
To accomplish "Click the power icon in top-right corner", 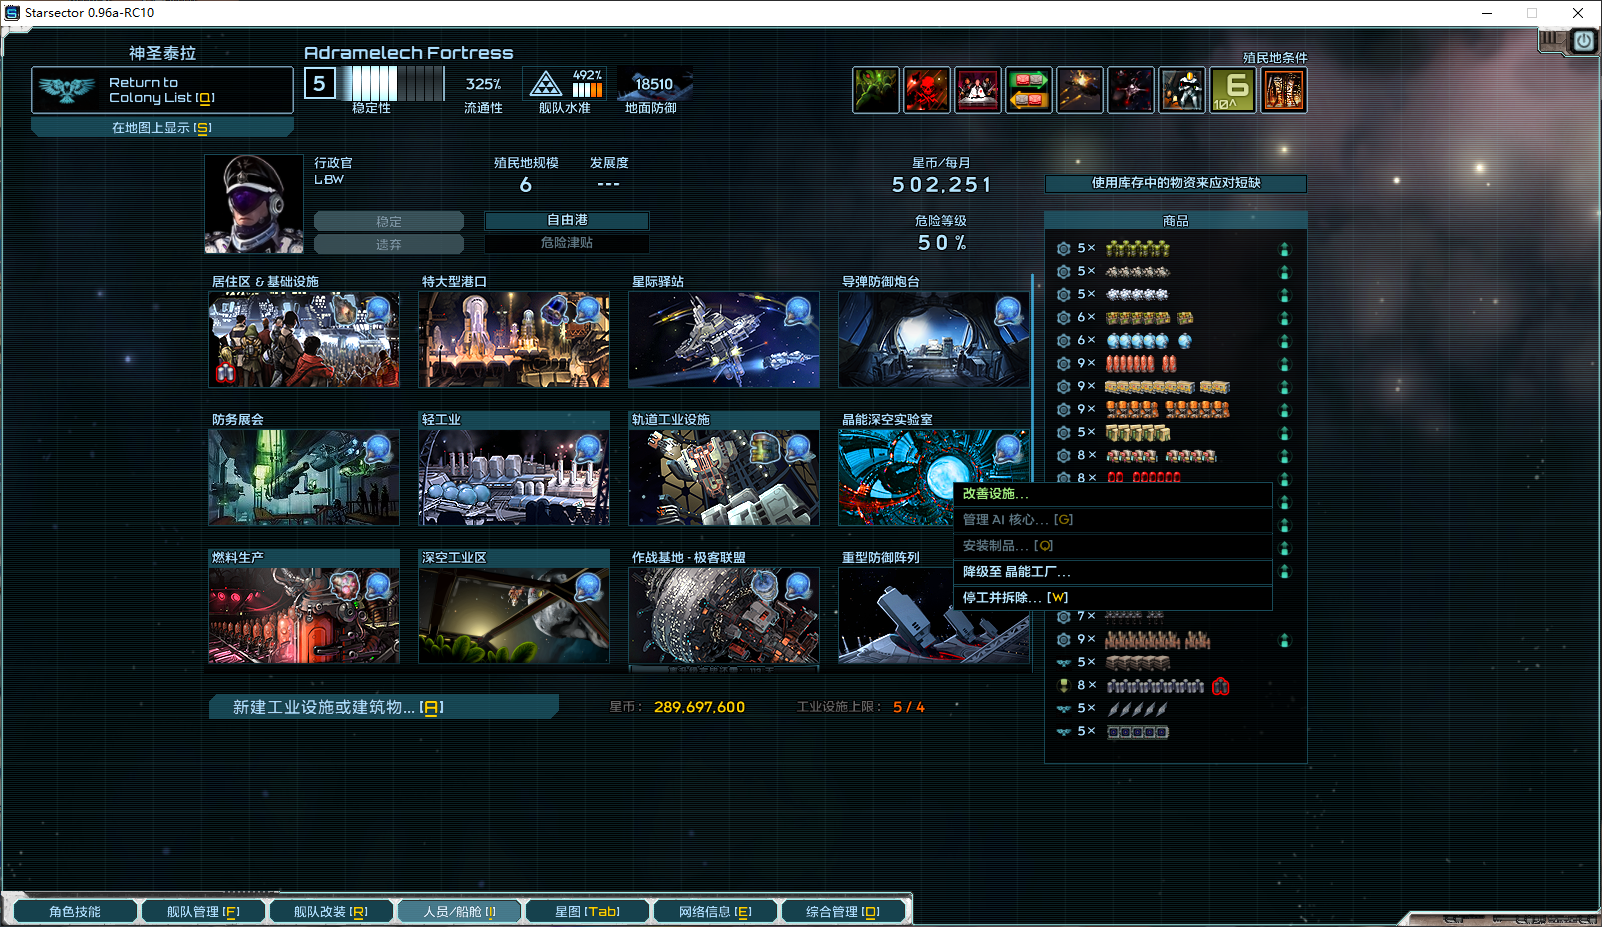I will click(1584, 41).
